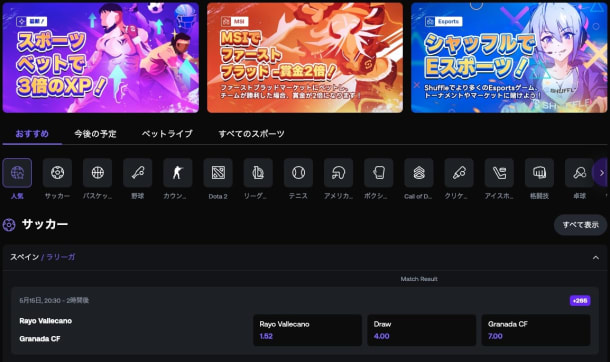Open the Esports シャッフル promotion banner
This screenshot has height=362, width=610.
click(x=509, y=58)
